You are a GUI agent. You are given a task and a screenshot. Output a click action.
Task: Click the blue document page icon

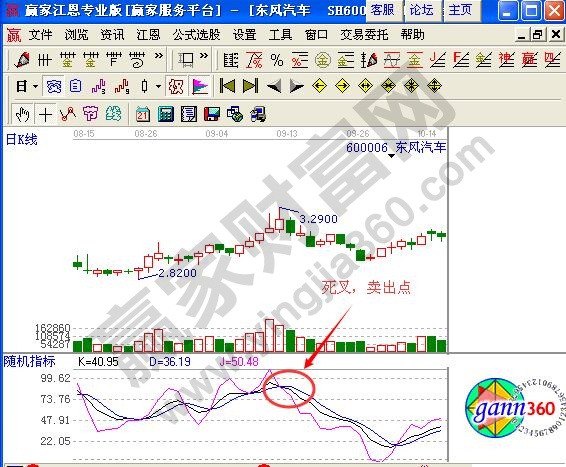click(75, 86)
